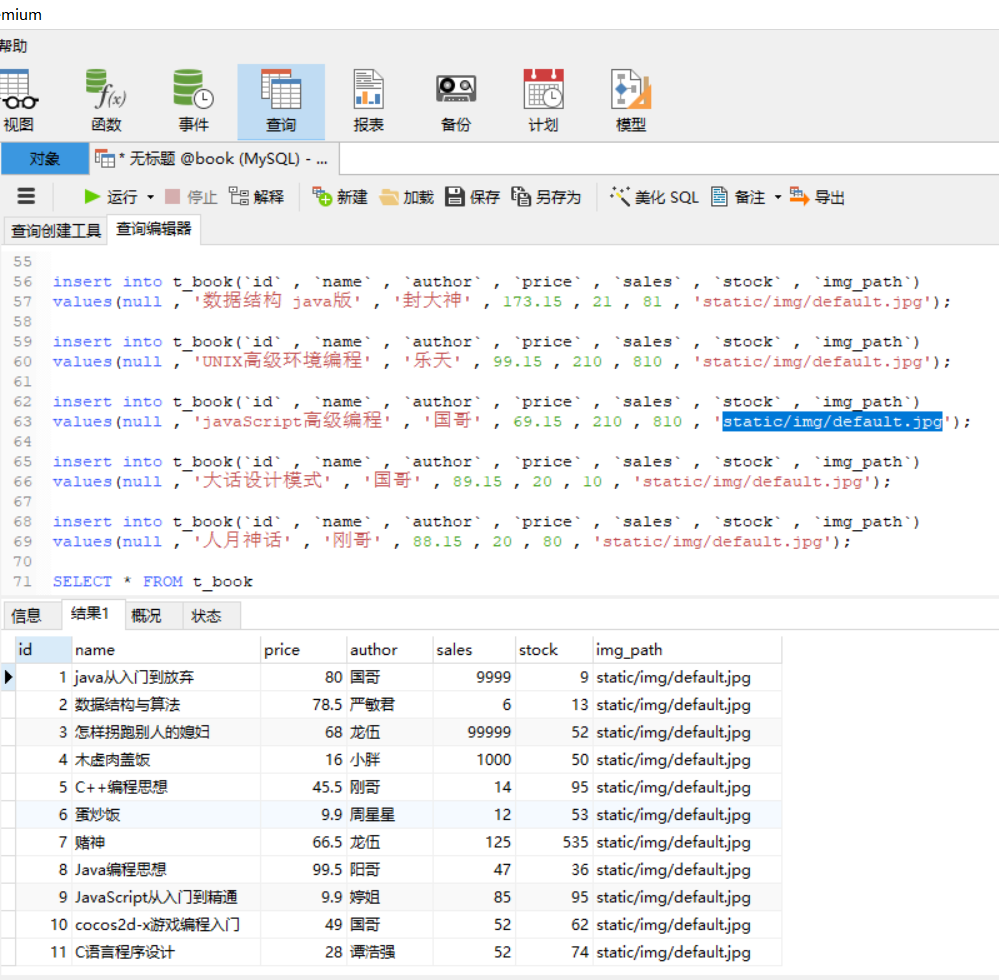Select the cell '数据结构与算法'
The height and width of the screenshot is (980, 999).
click(166, 705)
